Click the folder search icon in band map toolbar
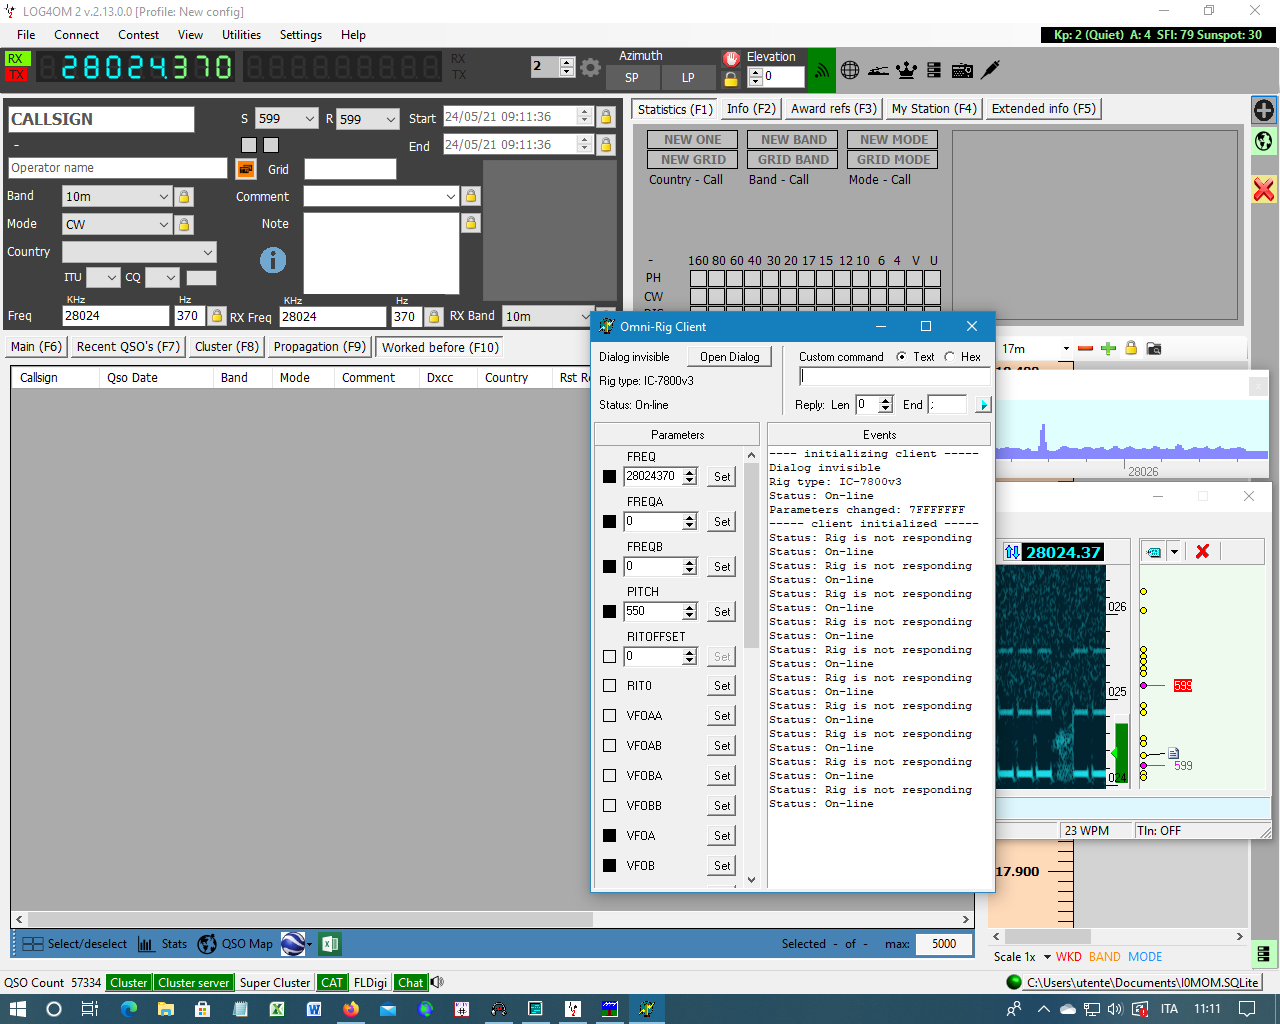Viewport: 1280px width, 1024px height. click(1154, 348)
